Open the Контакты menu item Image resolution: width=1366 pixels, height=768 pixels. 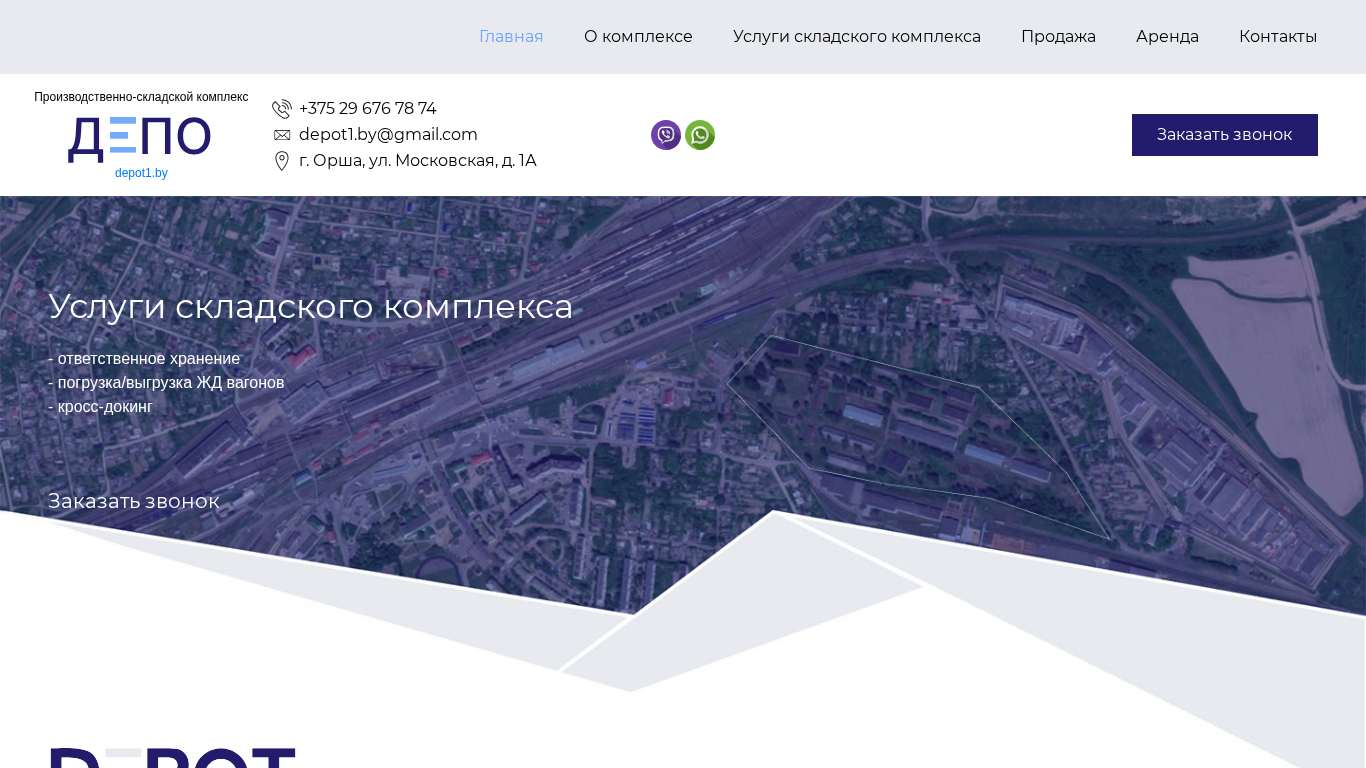pos(1277,37)
